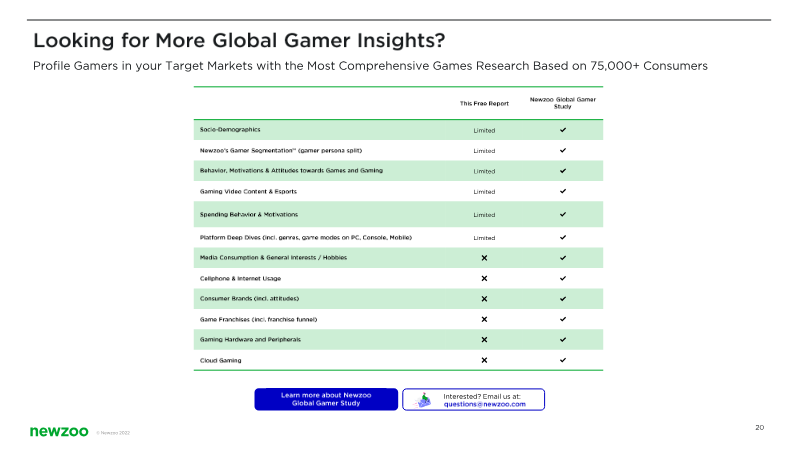Click the checkmark in the Spending Behavior row
This screenshot has width=800, height=450.
pyautogui.click(x=563, y=214)
